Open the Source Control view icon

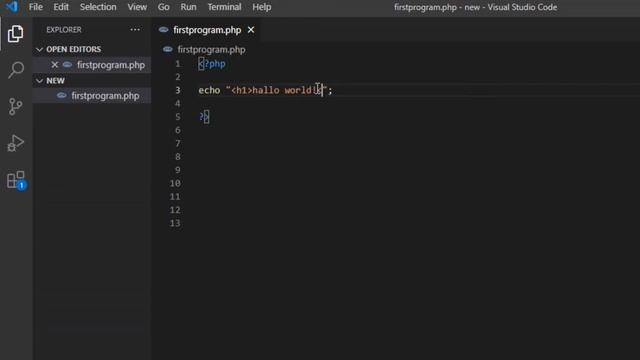[16, 107]
